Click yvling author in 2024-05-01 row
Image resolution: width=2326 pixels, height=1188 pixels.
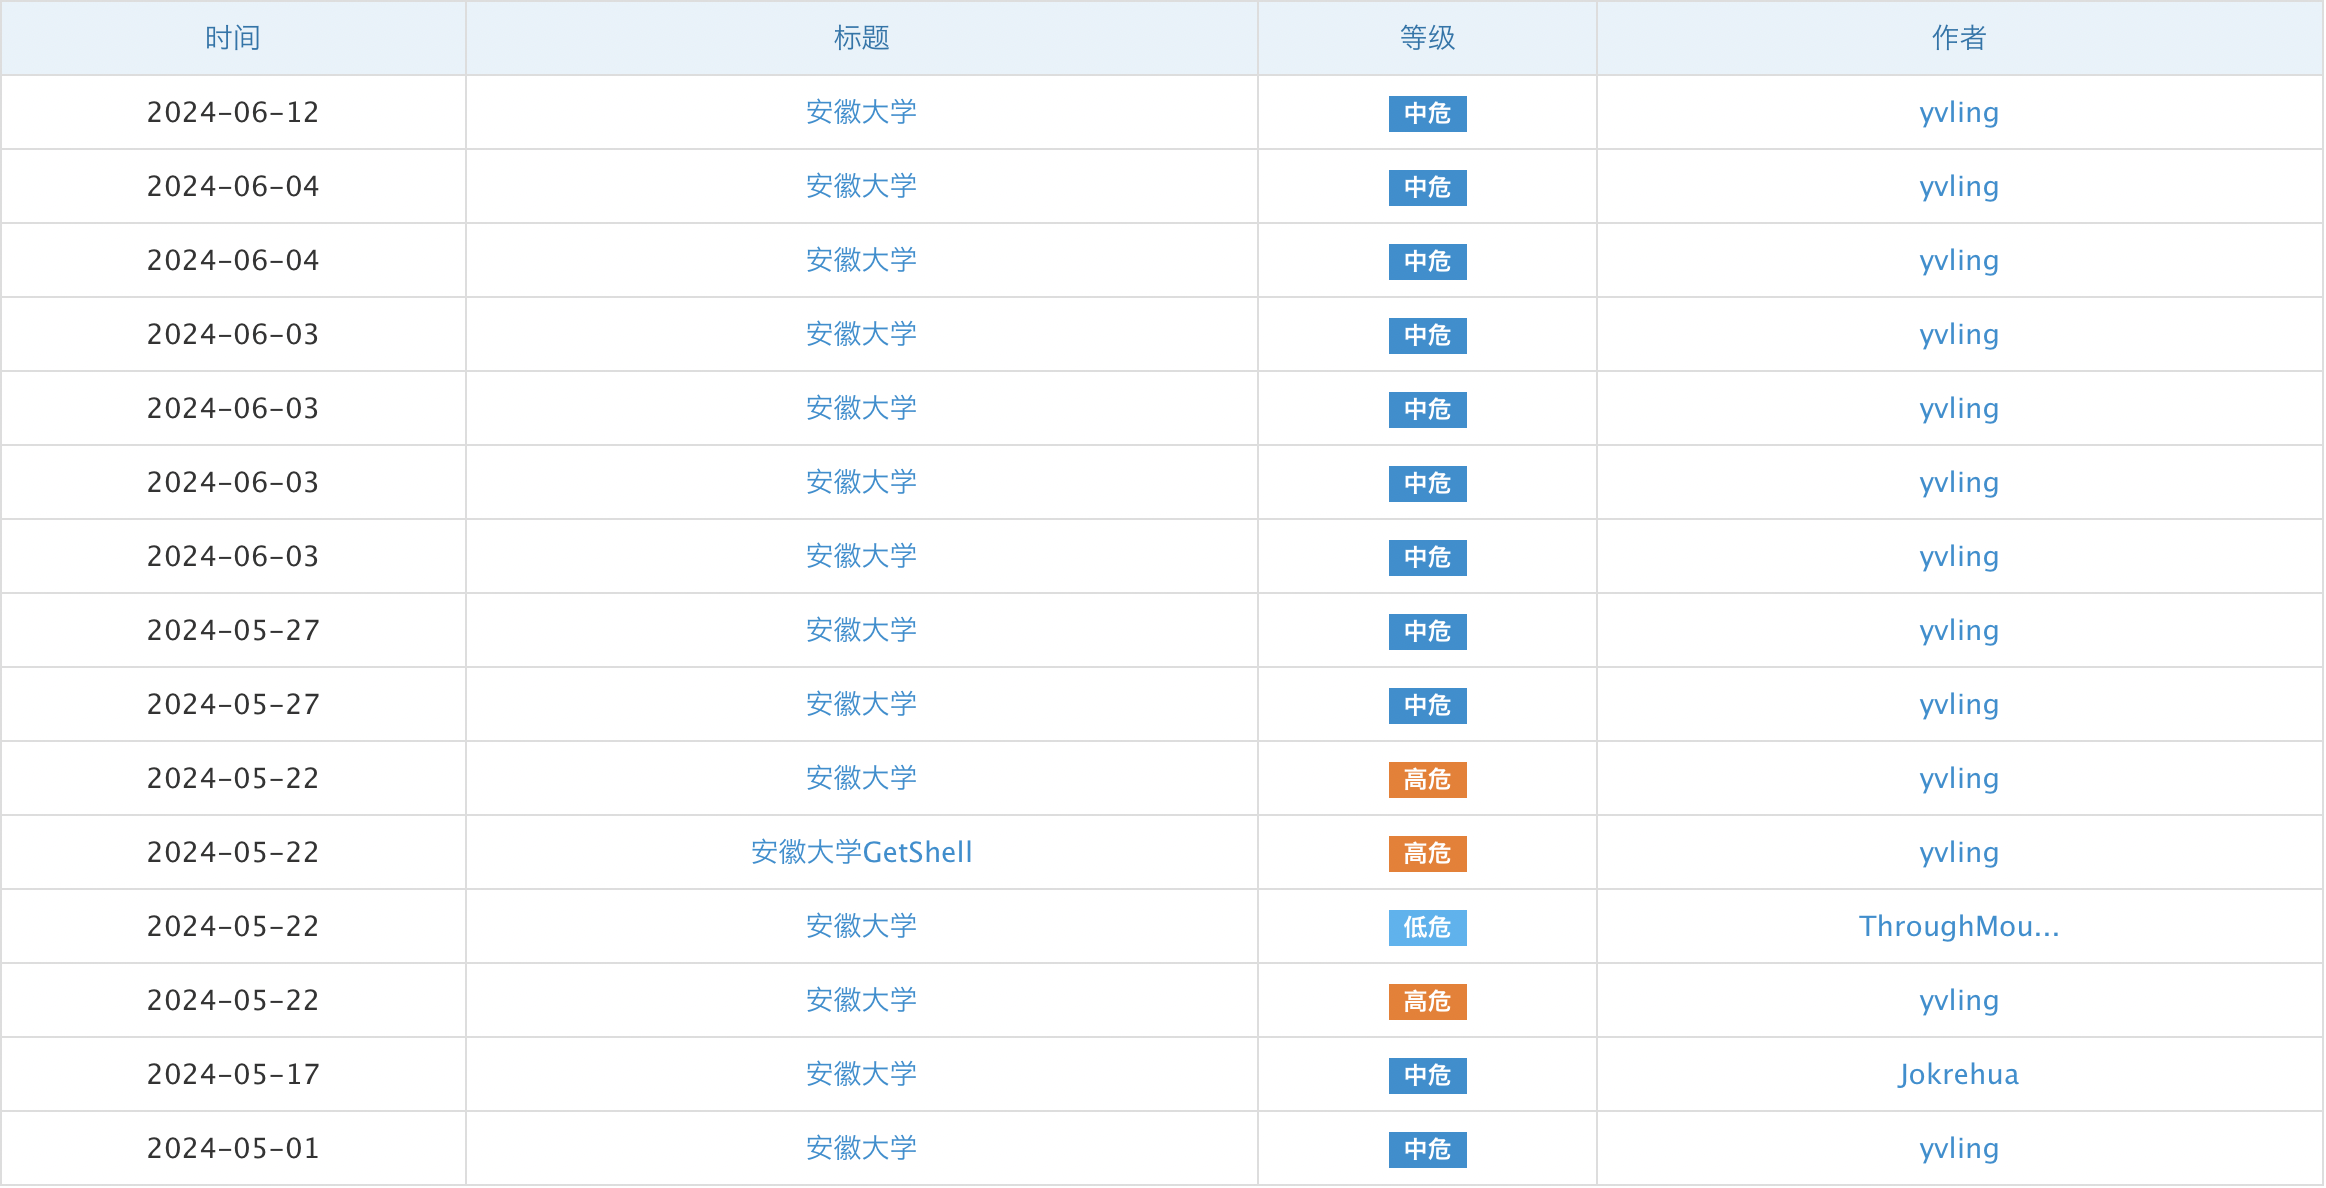tap(1958, 1148)
